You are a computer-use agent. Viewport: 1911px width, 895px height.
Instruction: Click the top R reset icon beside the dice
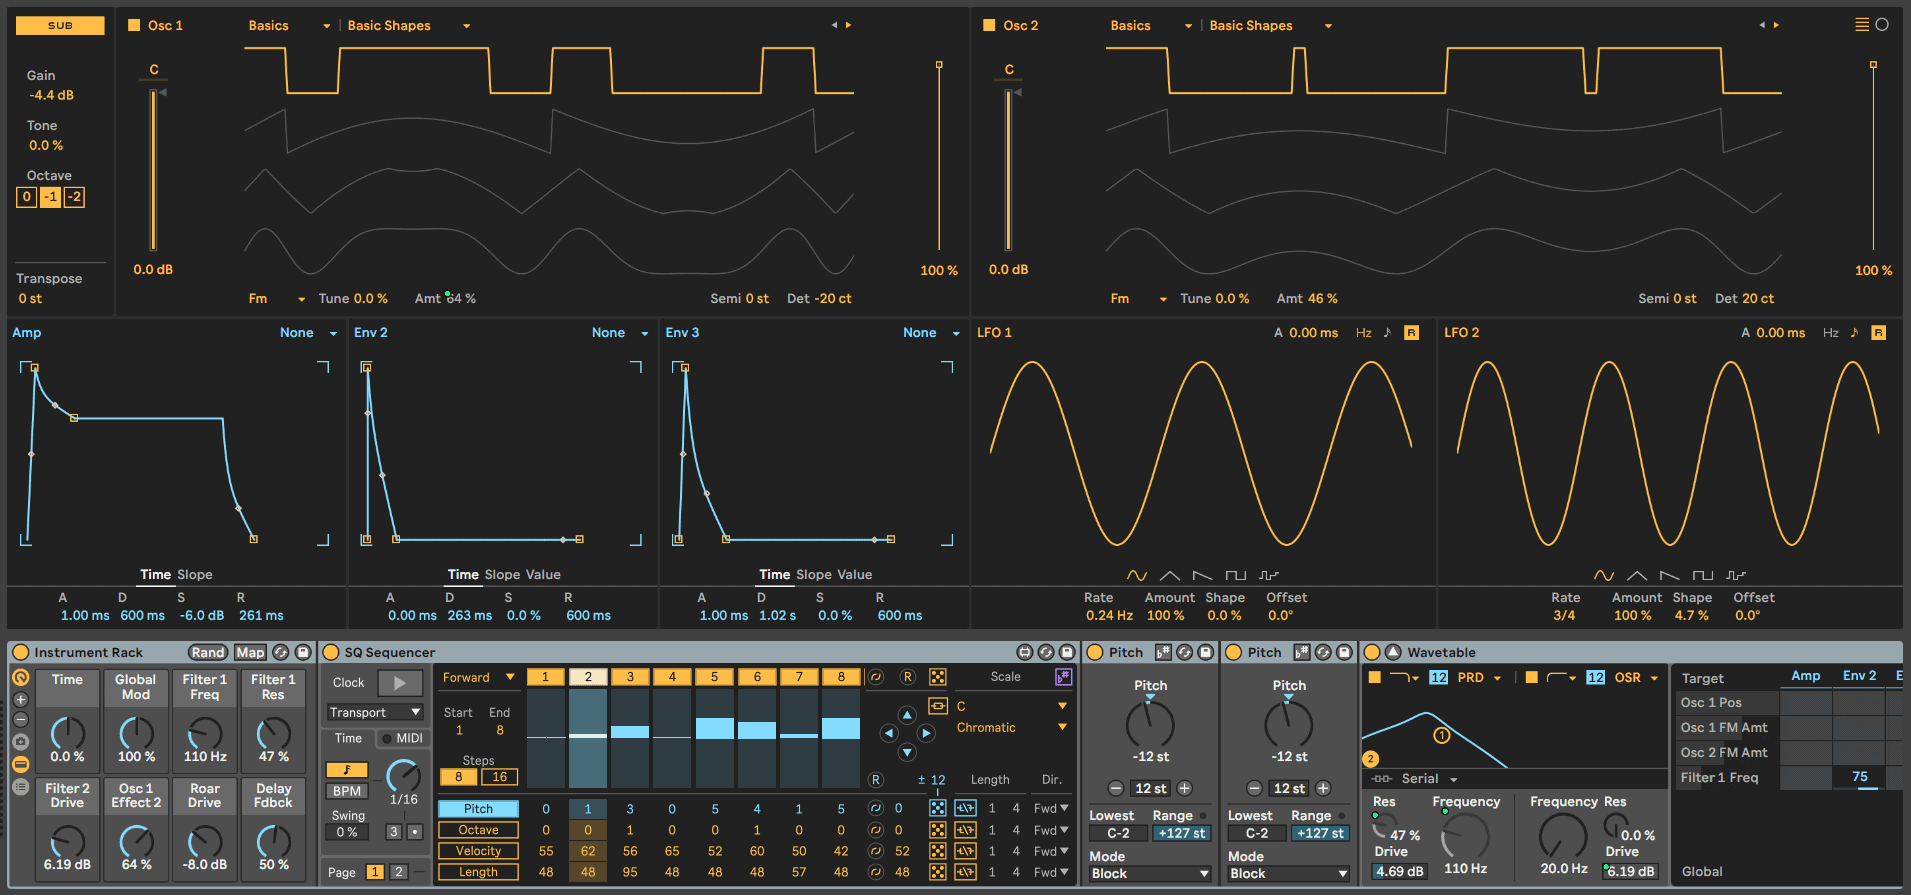click(907, 677)
